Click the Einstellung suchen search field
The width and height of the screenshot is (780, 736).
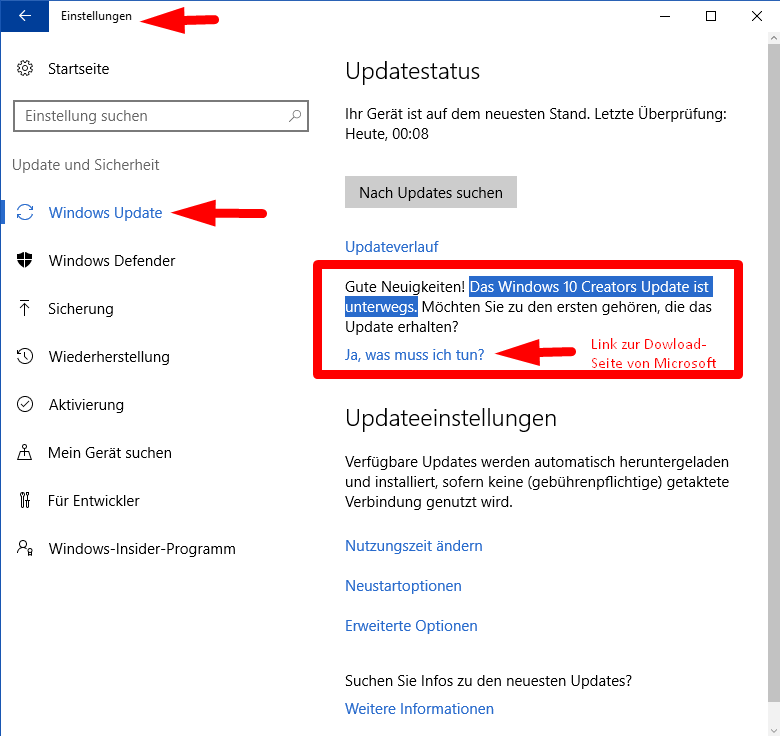tap(161, 116)
